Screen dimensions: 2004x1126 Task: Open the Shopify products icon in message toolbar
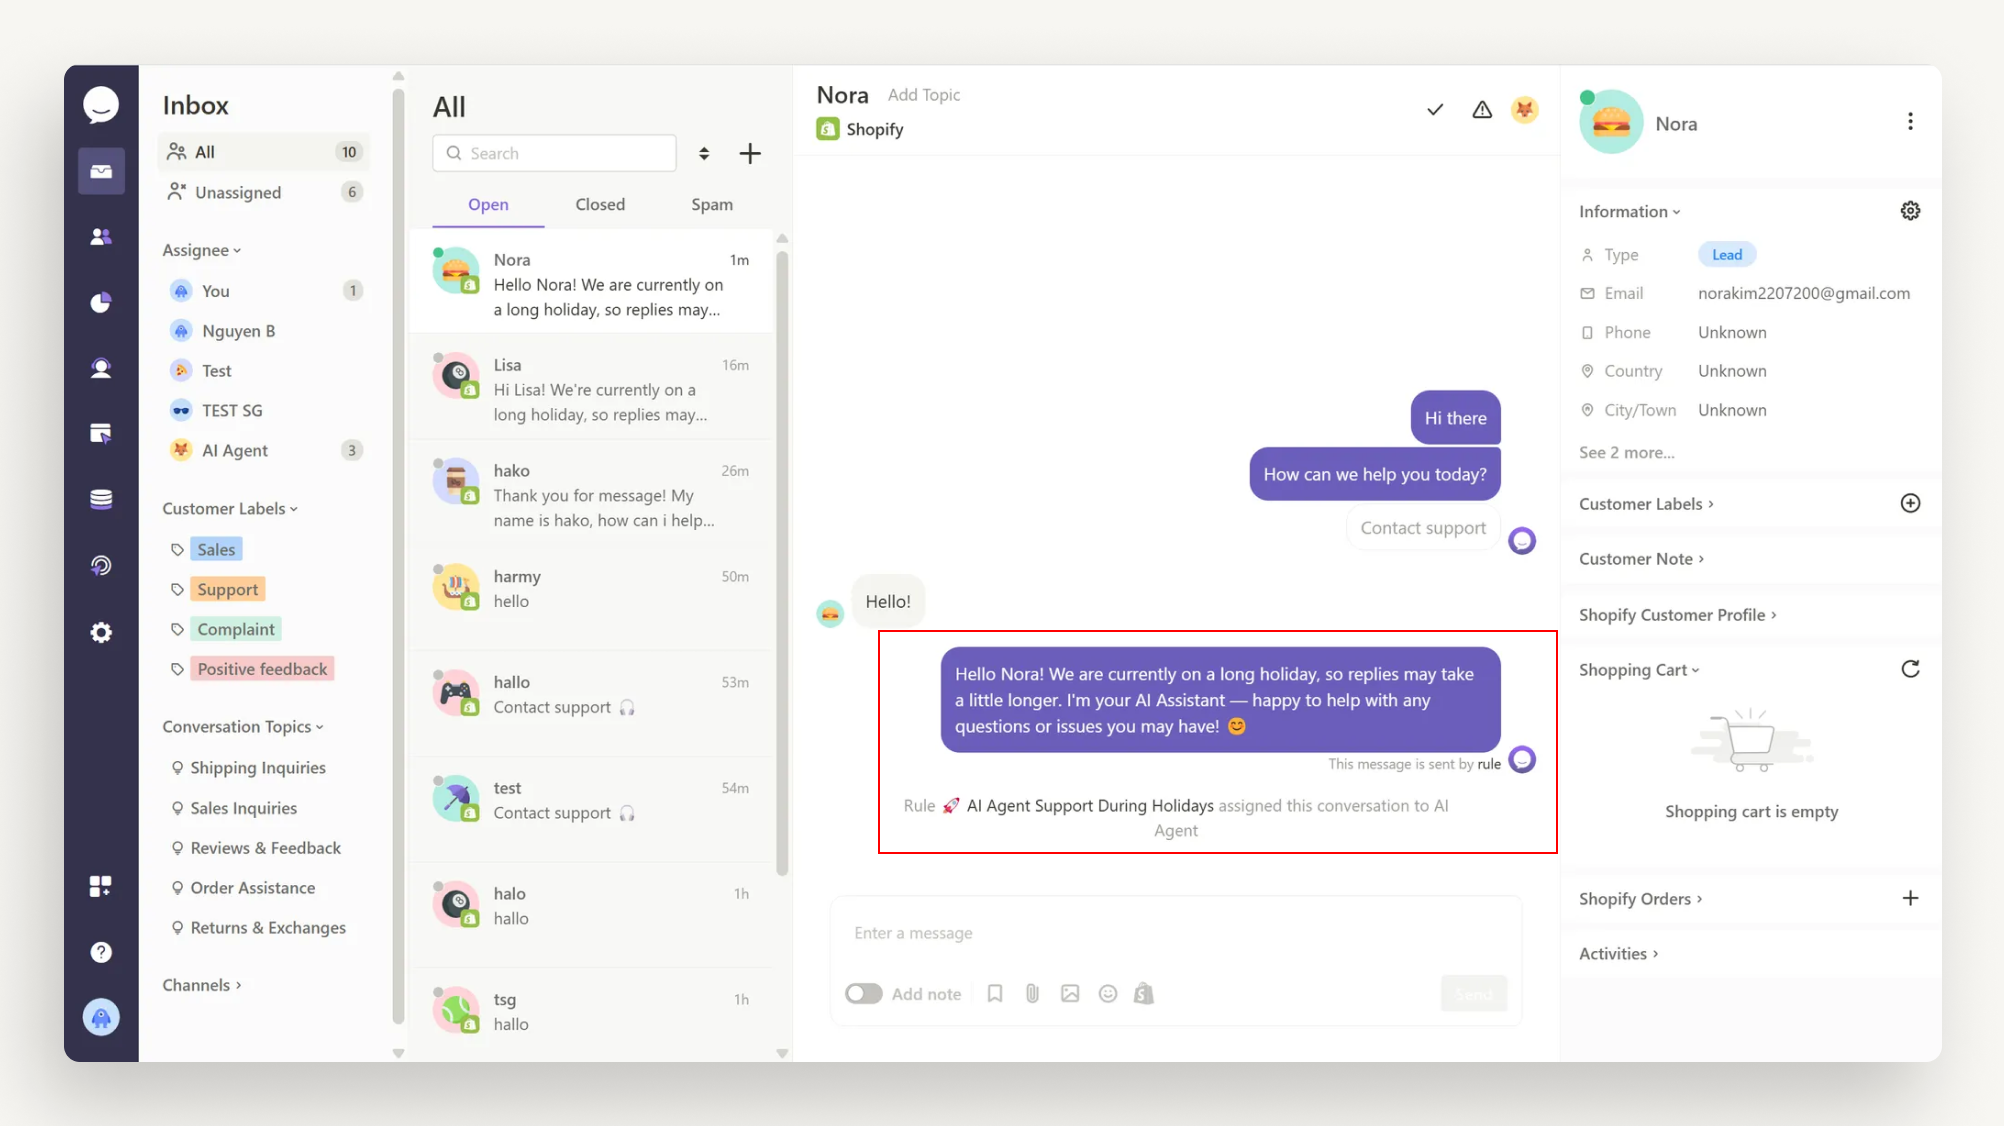pos(1144,993)
